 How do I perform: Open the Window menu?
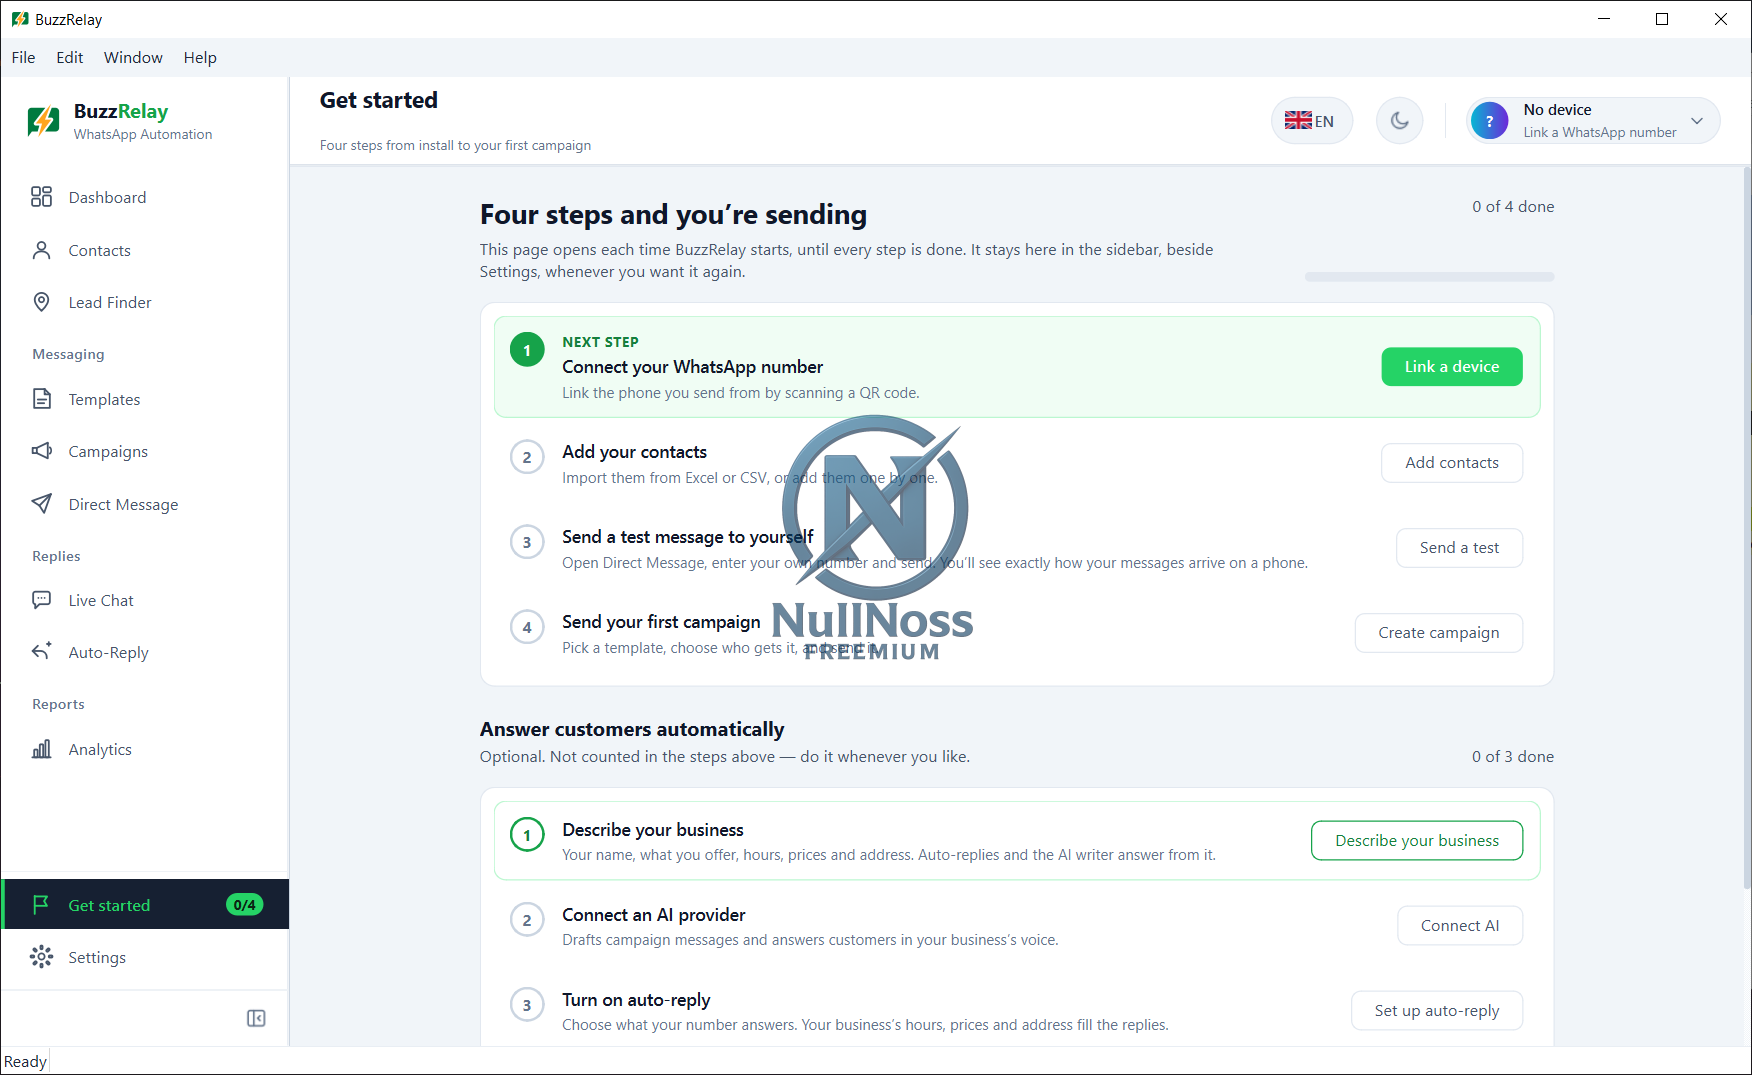pyautogui.click(x=133, y=57)
